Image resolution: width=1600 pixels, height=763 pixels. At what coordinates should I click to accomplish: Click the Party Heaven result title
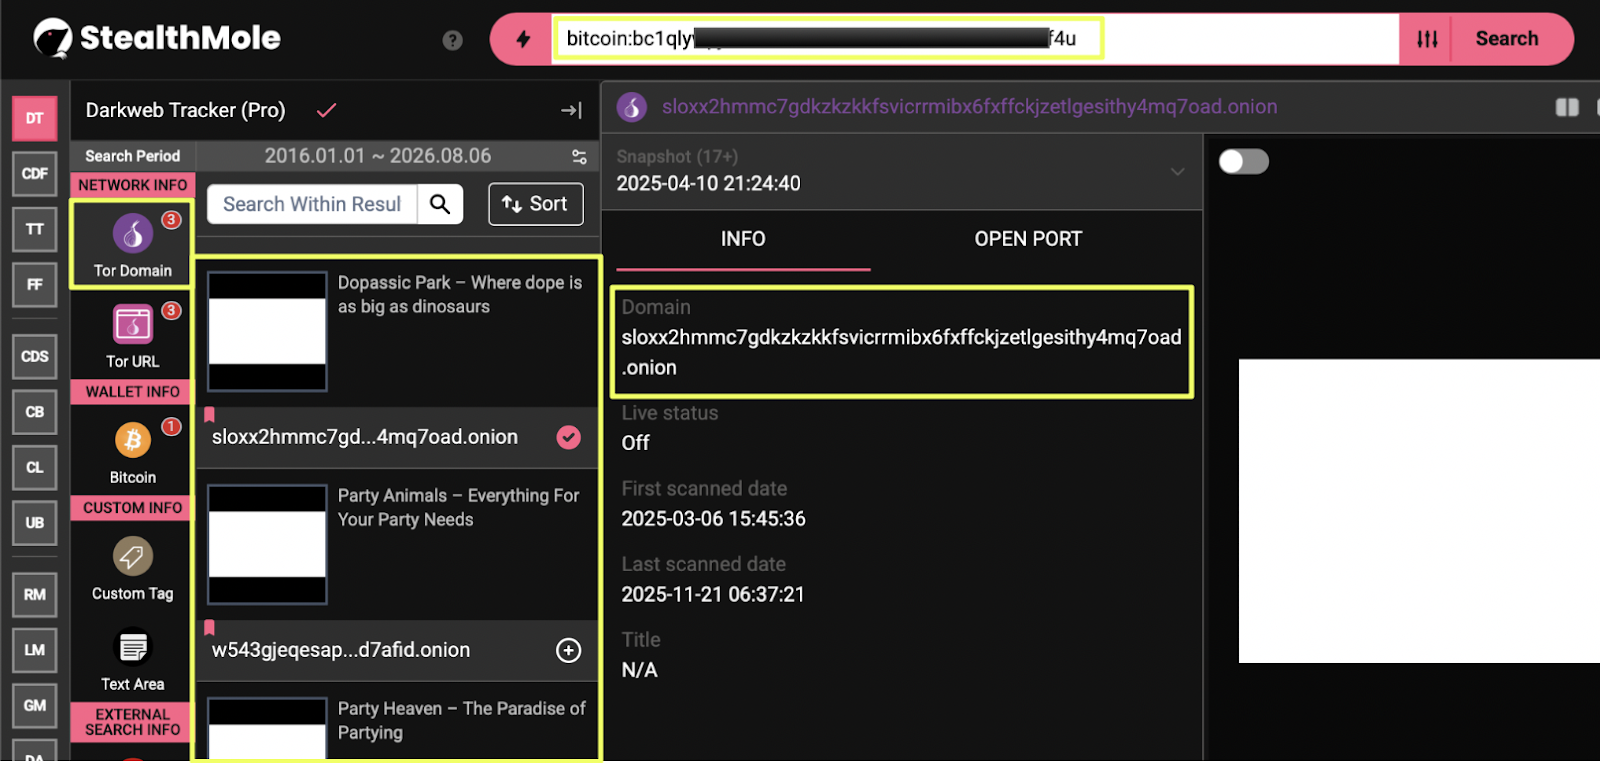point(461,720)
